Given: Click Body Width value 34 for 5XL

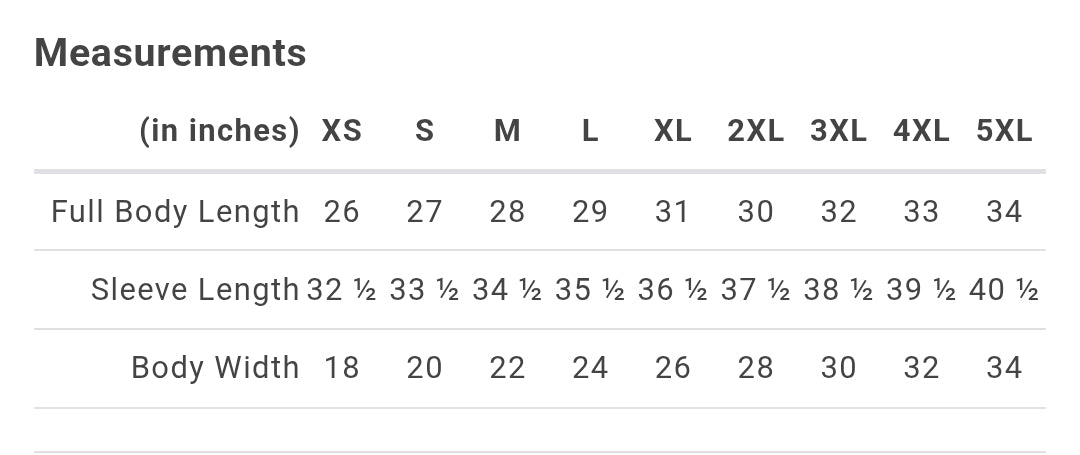Looking at the screenshot, I should (x=1003, y=368).
